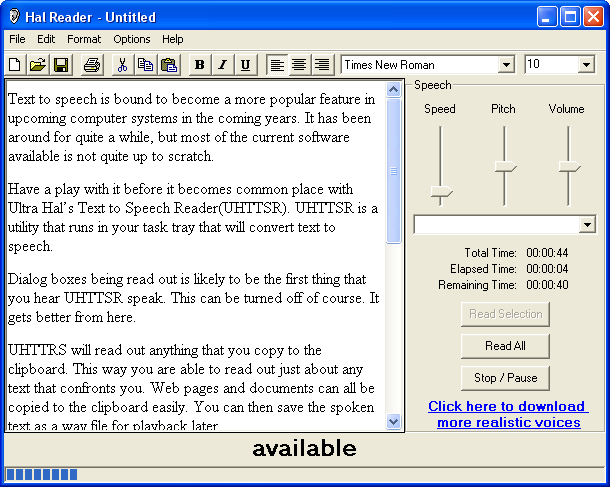Image resolution: width=610 pixels, height=487 pixels.
Task: Click the Speed slider thumb
Action: [x=442, y=192]
